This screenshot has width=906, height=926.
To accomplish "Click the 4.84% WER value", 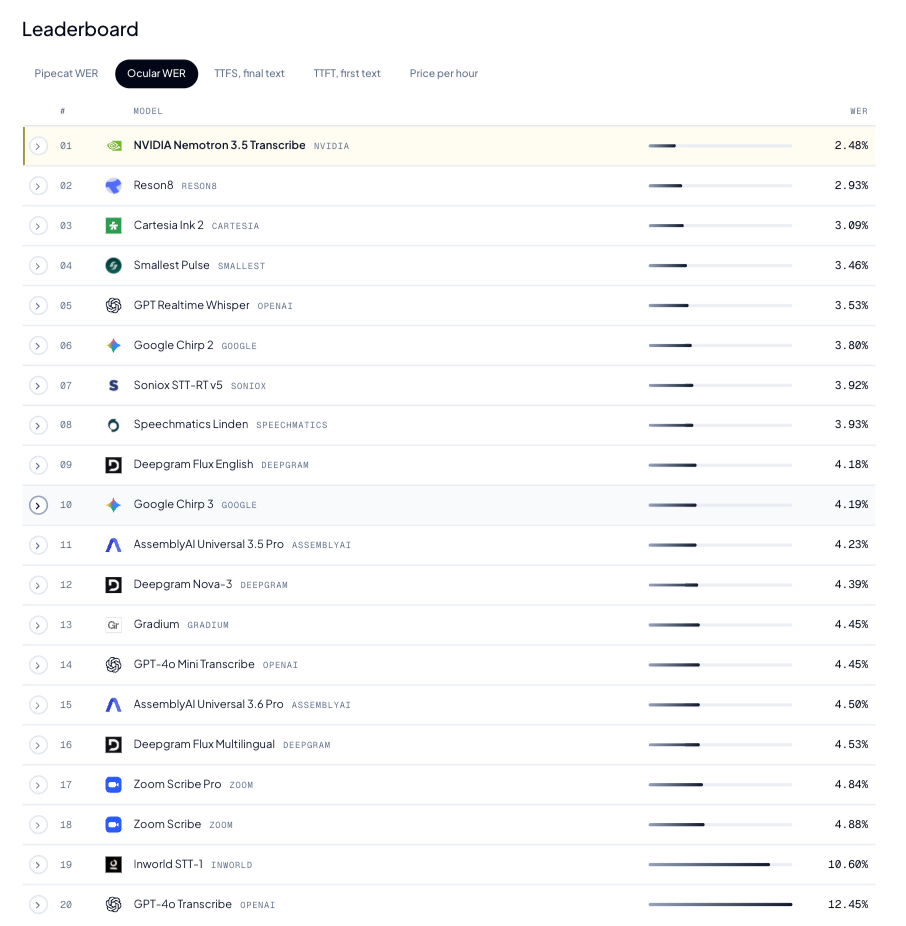I will click(851, 785).
